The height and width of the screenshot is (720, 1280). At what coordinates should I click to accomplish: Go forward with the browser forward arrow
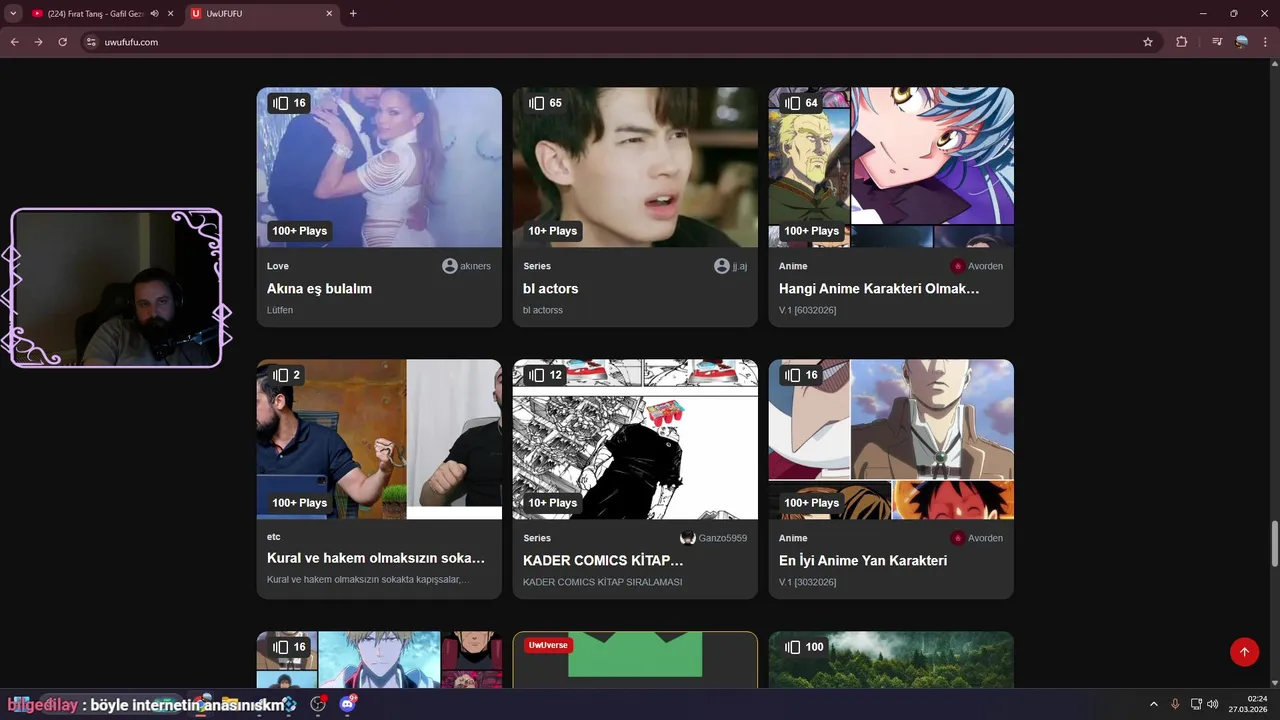click(38, 42)
